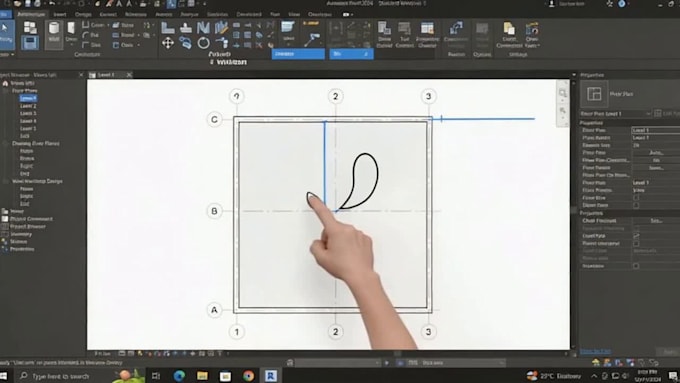The width and height of the screenshot is (680, 383).
Task: Click grid bubble C on the drawing
Action: tap(214, 119)
